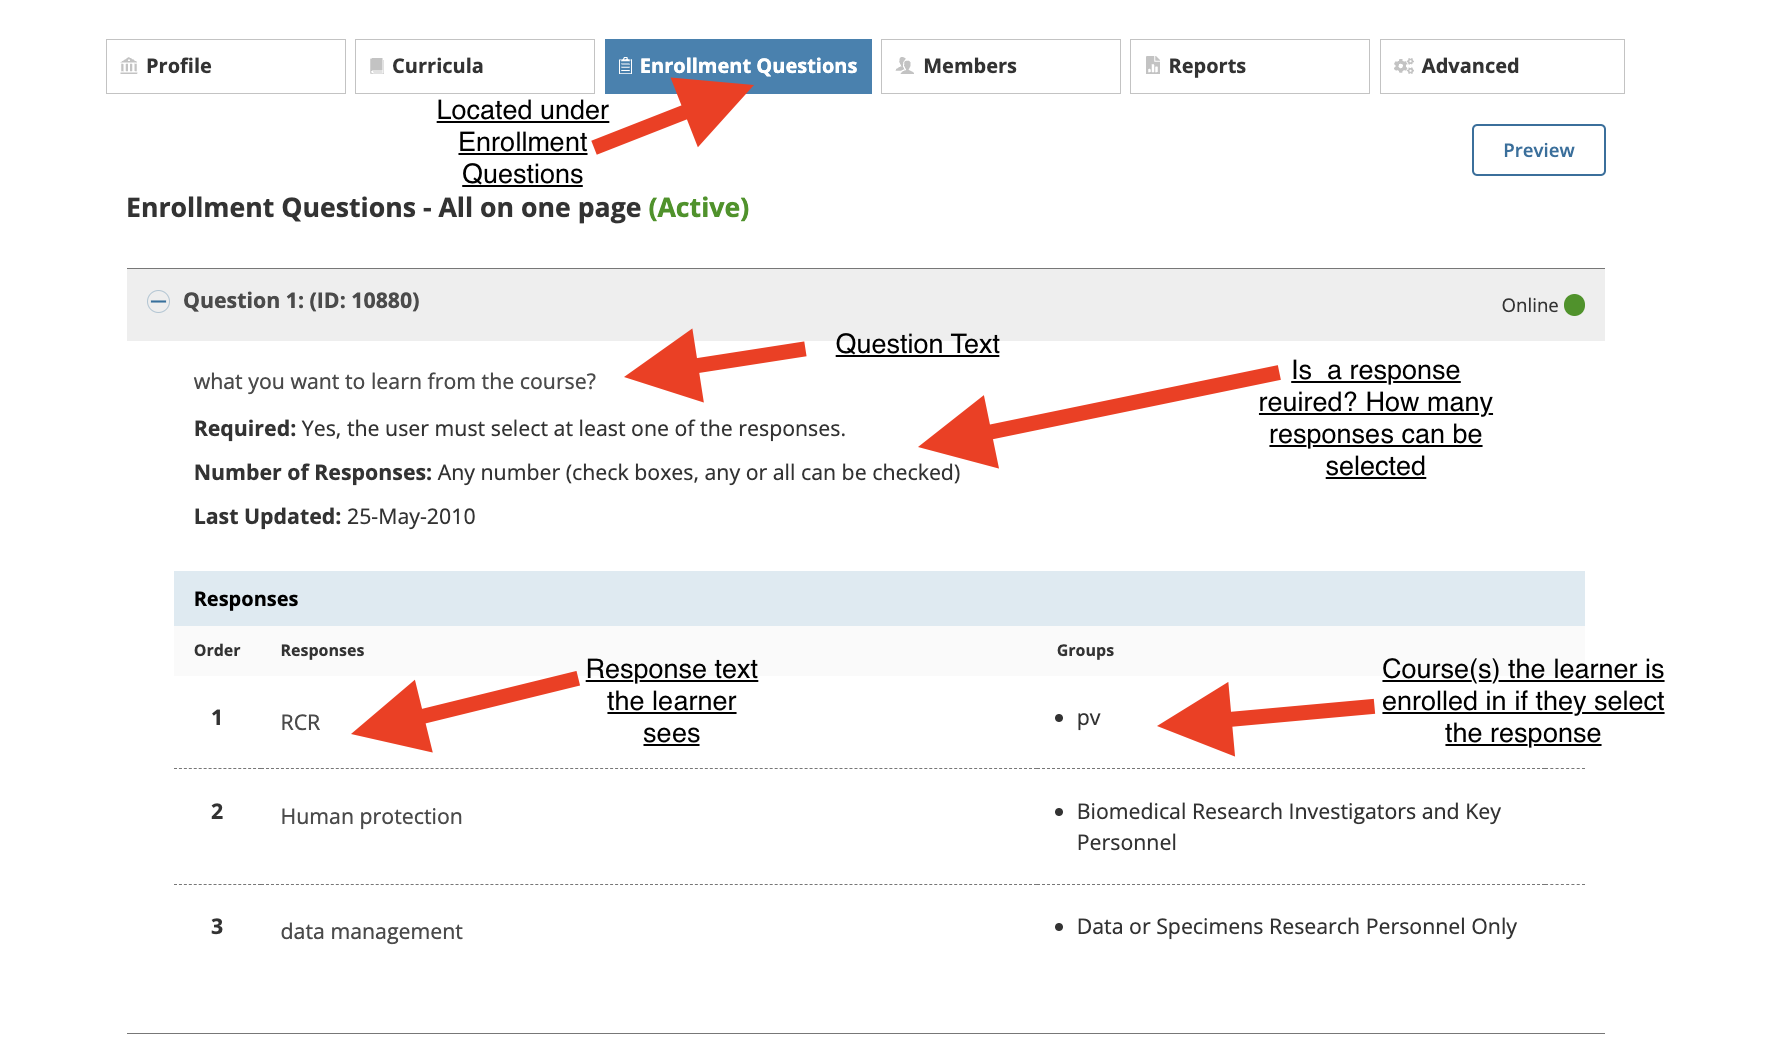The image size is (1772, 1046).
Task: Click the Reports document icon
Action: (x=1153, y=66)
